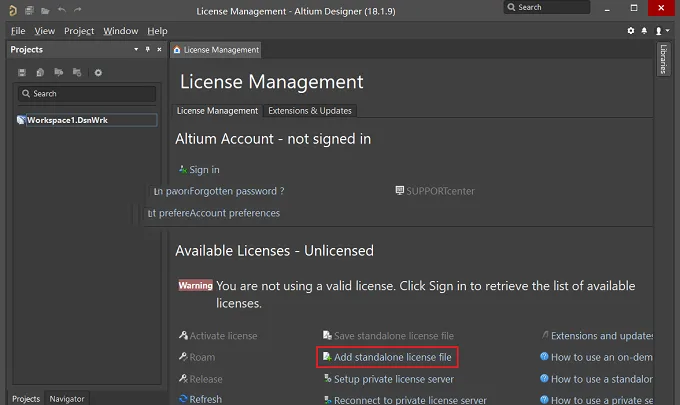Open the Project menu
Viewport: 680px width, 405px height.
(x=79, y=31)
